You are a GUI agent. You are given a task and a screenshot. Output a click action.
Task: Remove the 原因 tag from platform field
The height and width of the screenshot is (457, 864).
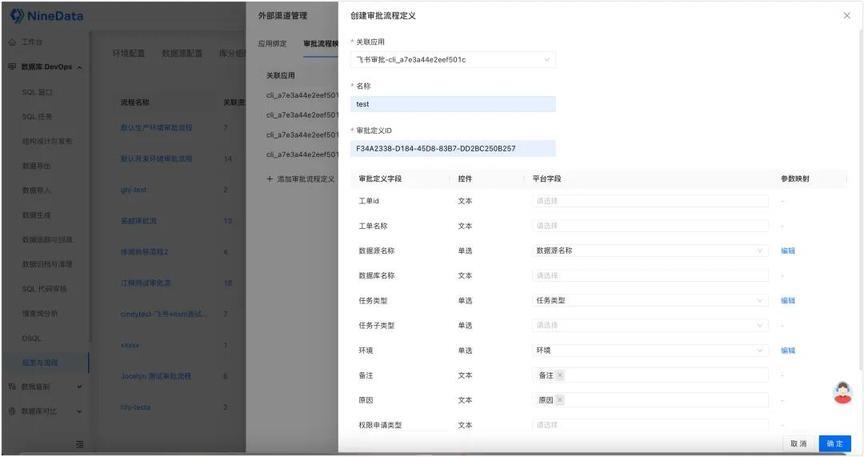click(560, 400)
